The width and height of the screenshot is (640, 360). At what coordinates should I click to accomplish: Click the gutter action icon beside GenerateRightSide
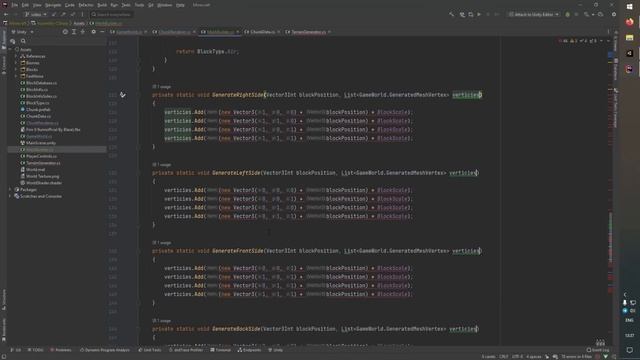click(x=122, y=95)
